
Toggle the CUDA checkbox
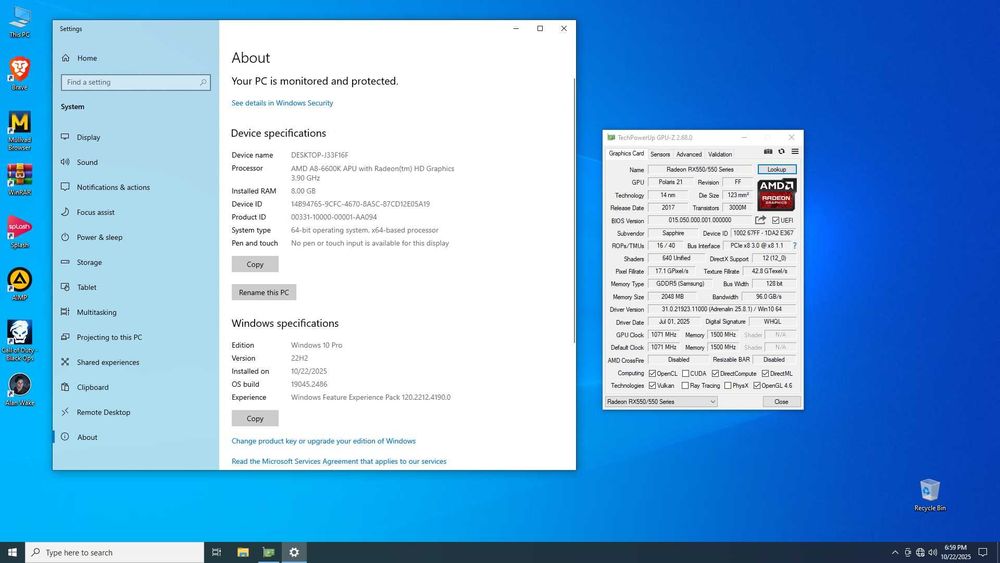pos(685,374)
